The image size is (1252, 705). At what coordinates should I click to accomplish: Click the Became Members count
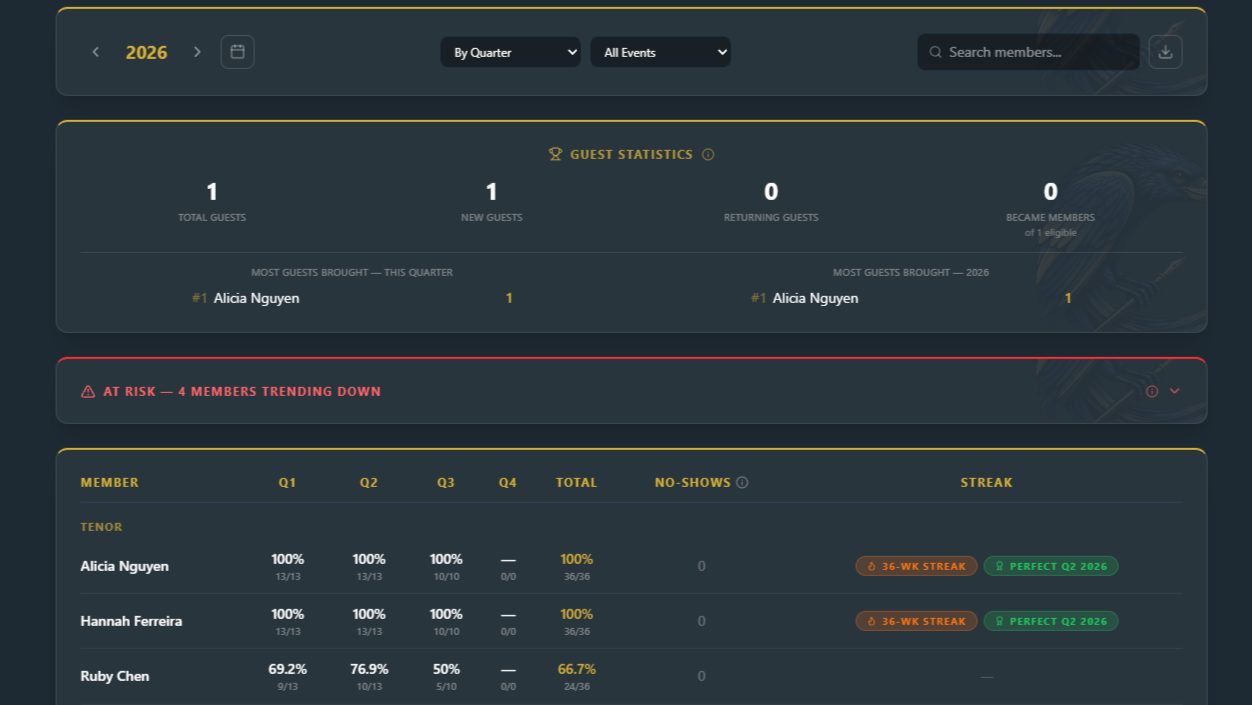pyautogui.click(x=1051, y=192)
